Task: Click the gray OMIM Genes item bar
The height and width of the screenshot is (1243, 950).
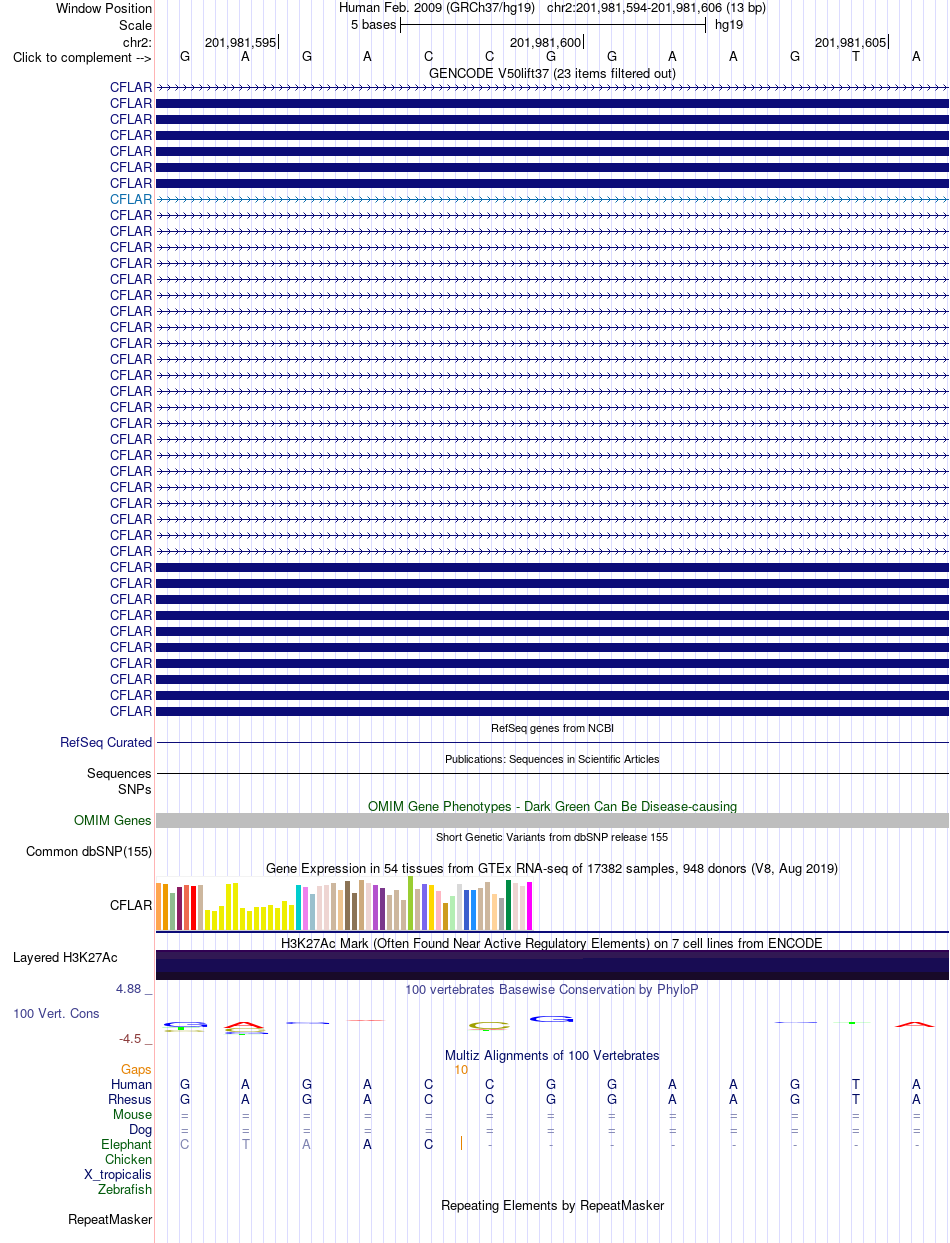Action: pos(552,820)
